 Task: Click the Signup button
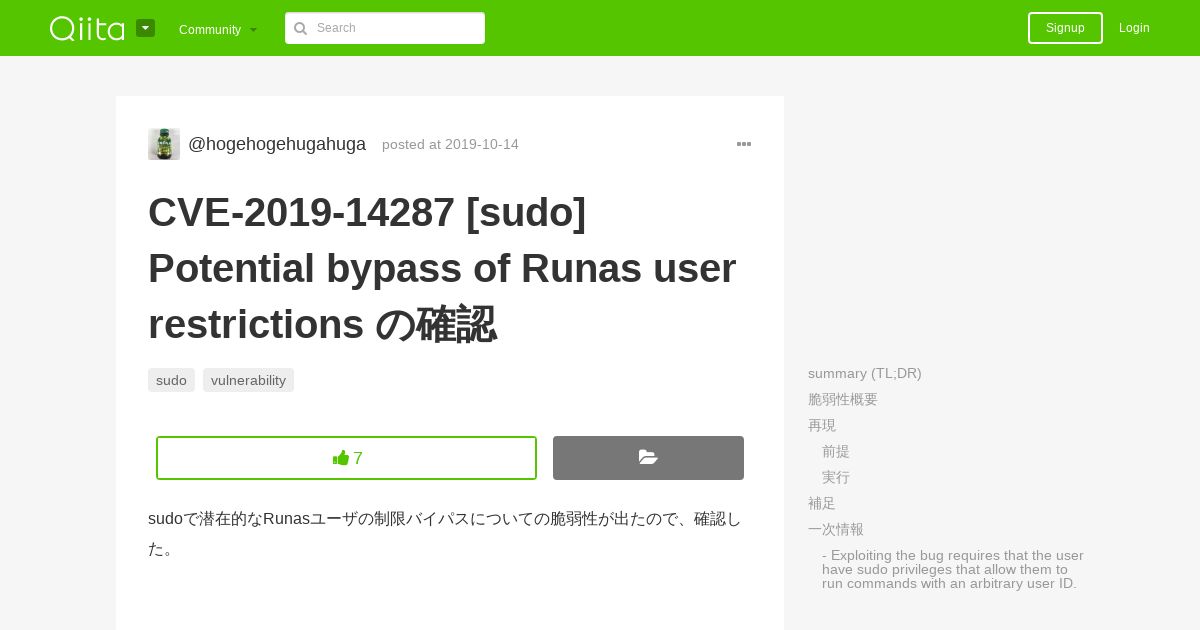point(1065,28)
